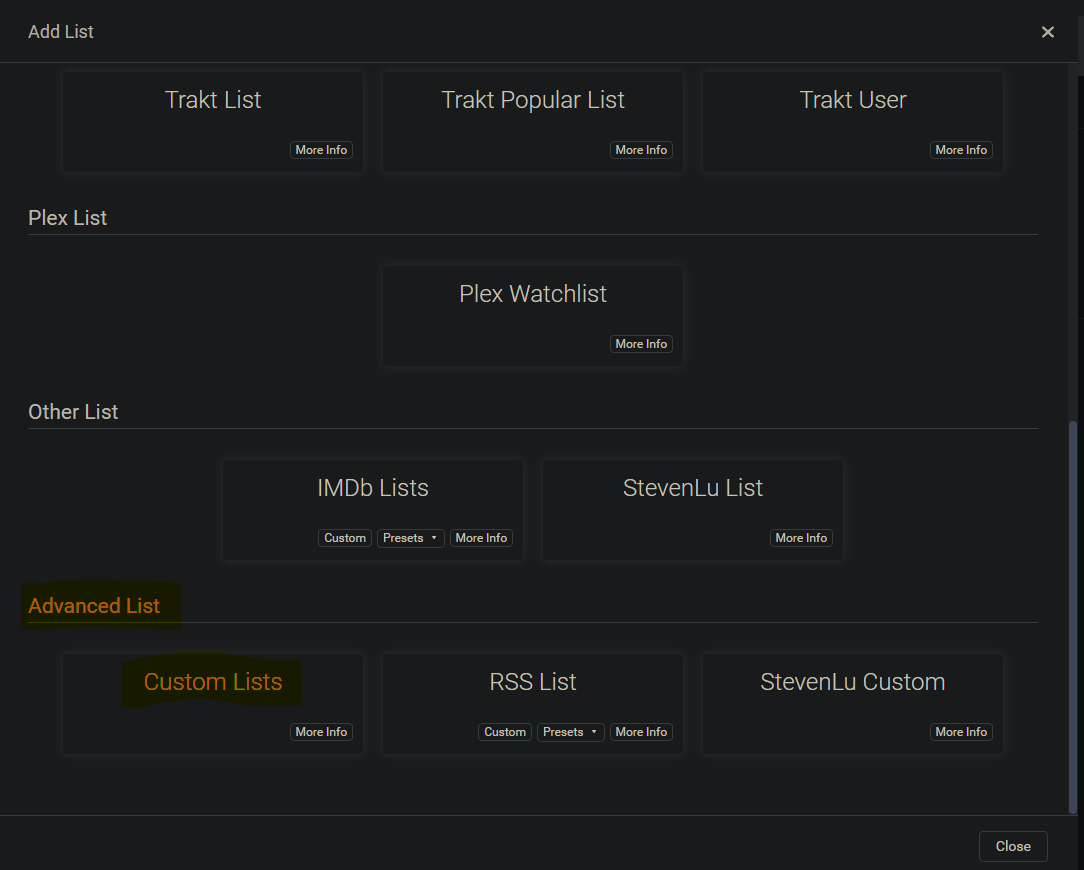The image size is (1084, 870).
Task: Open More Info for Trakt List
Action: tap(321, 150)
